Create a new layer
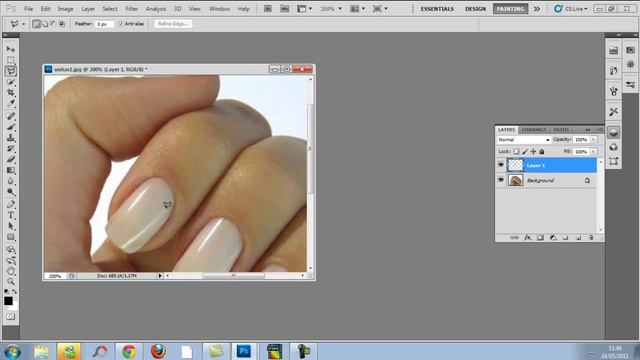640x360 pixels. coord(578,238)
